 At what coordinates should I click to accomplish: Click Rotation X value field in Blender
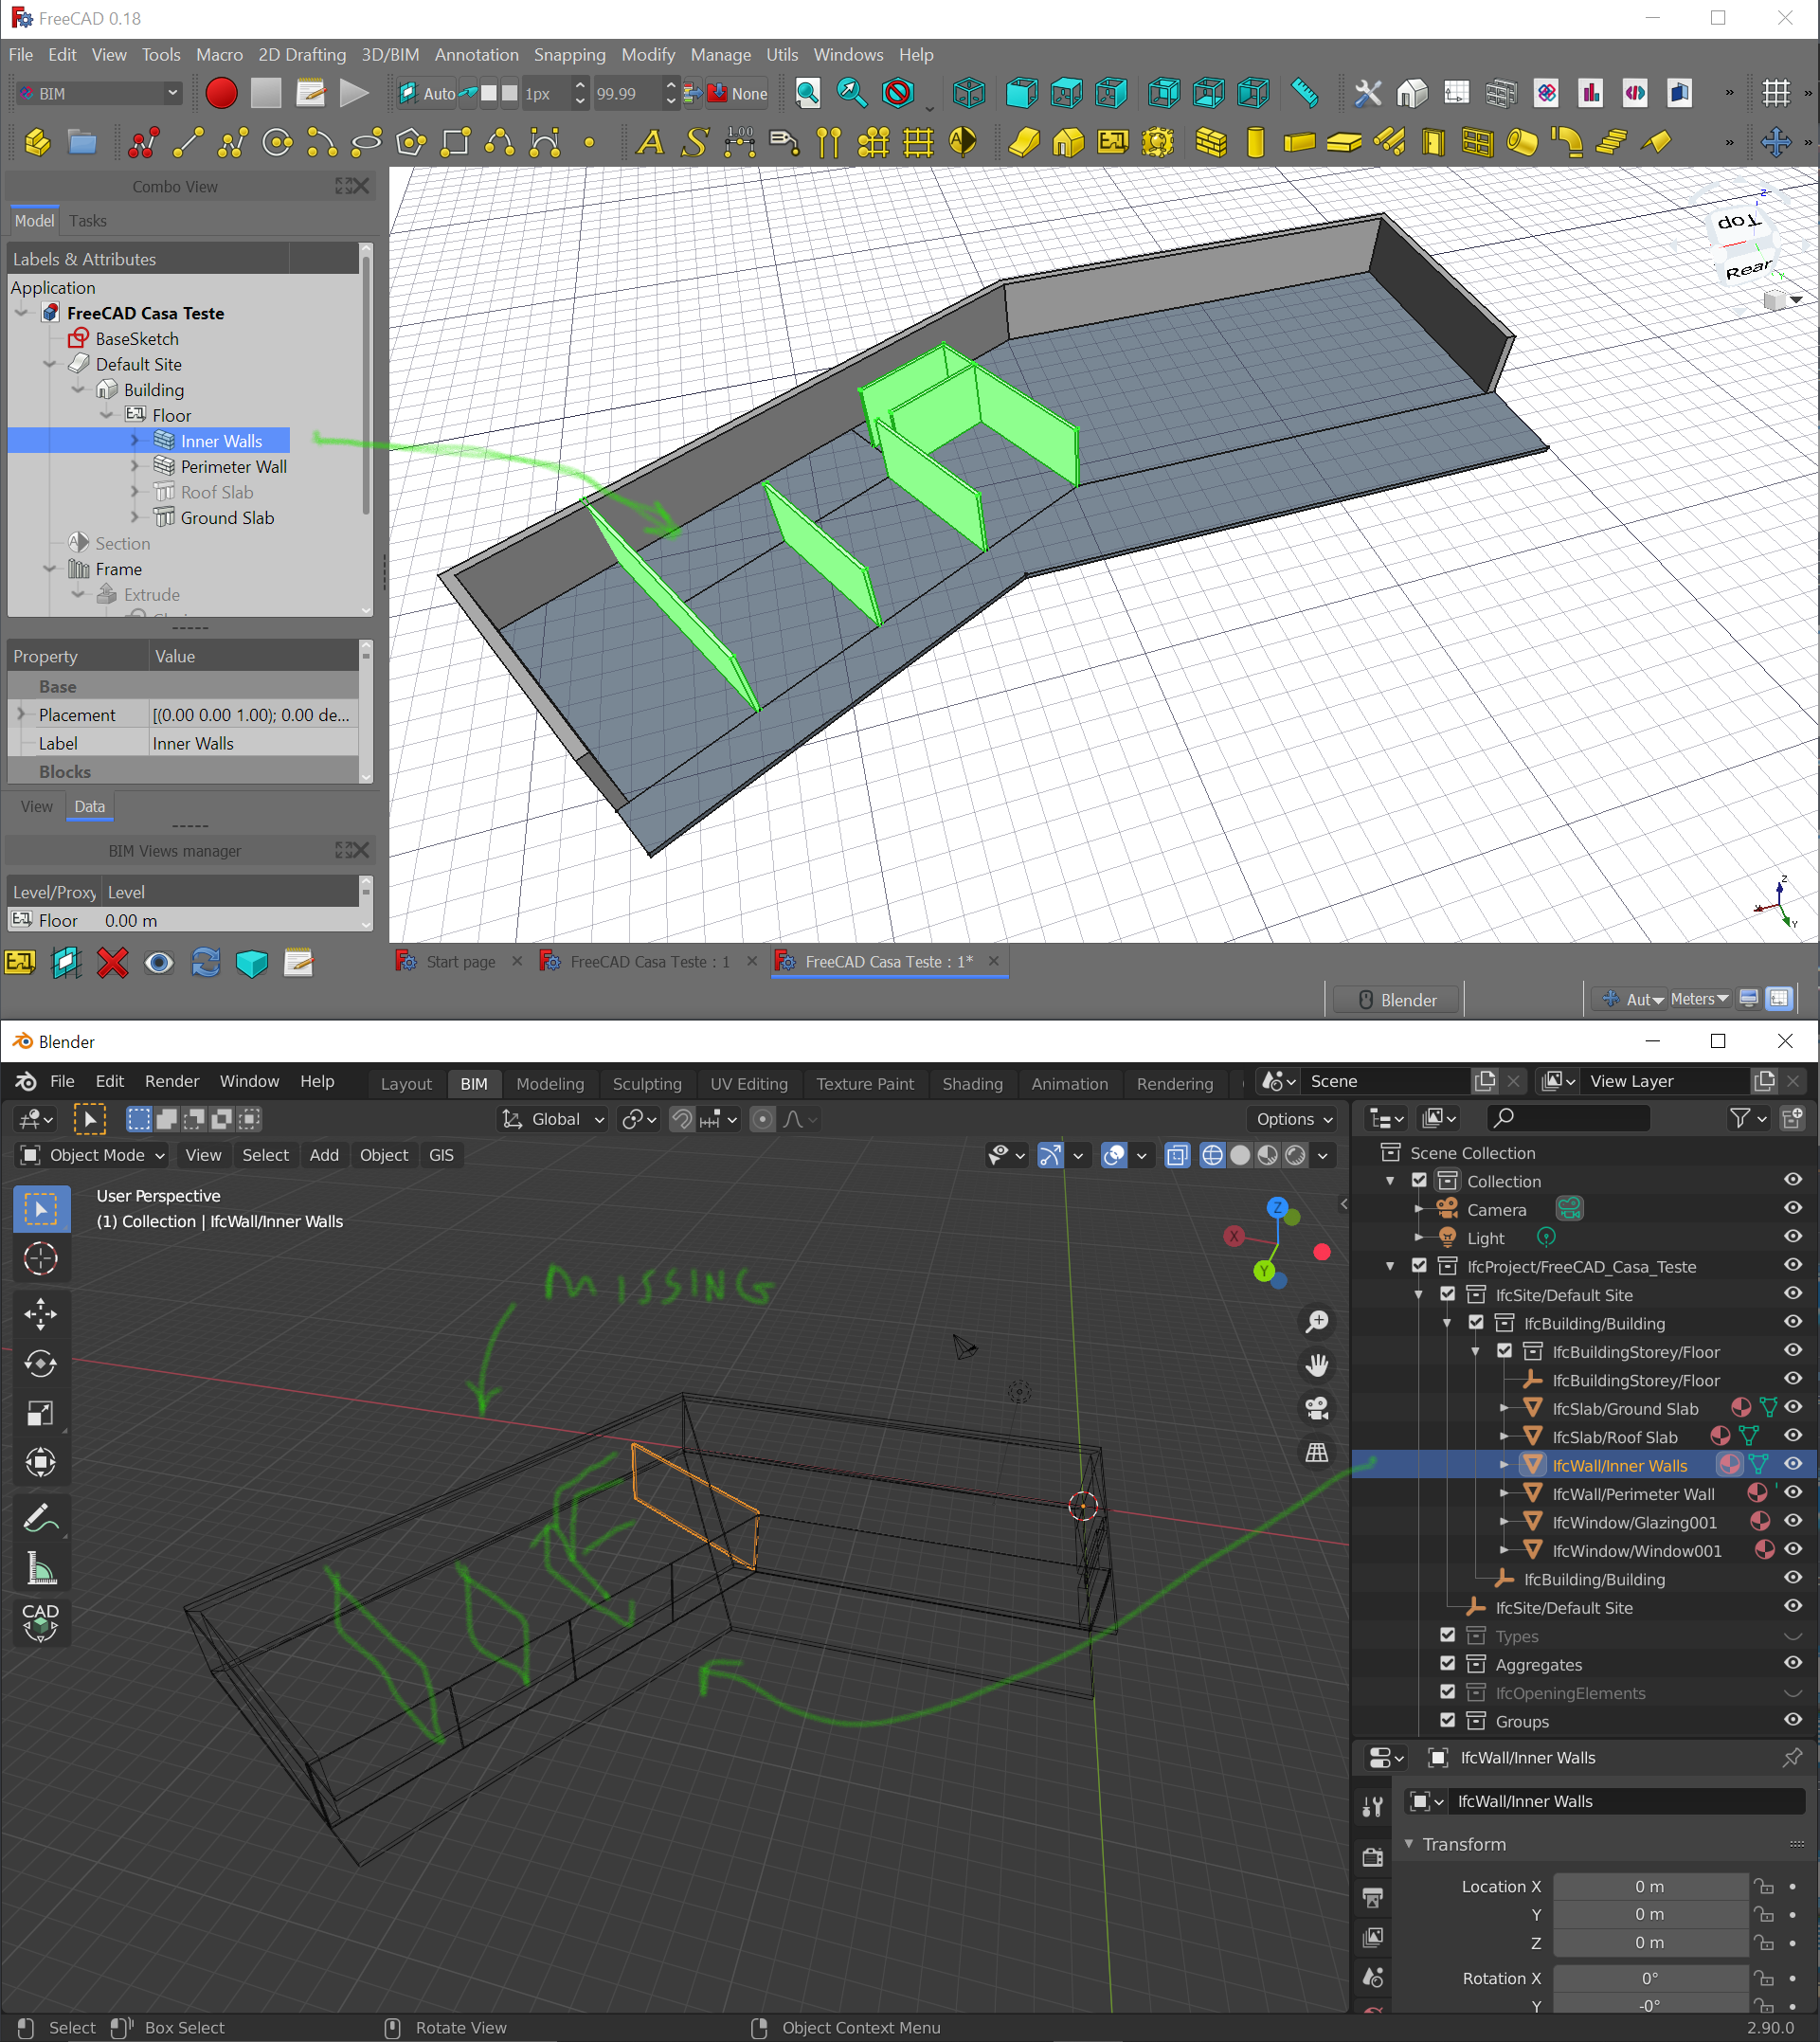[1649, 1978]
